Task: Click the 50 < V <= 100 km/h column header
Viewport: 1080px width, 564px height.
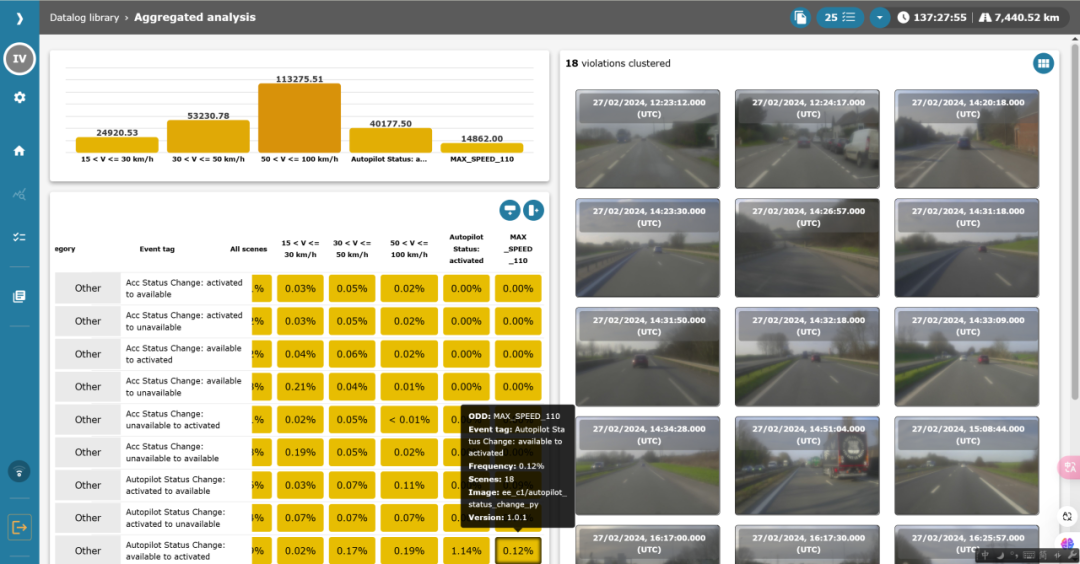Action: [409, 249]
